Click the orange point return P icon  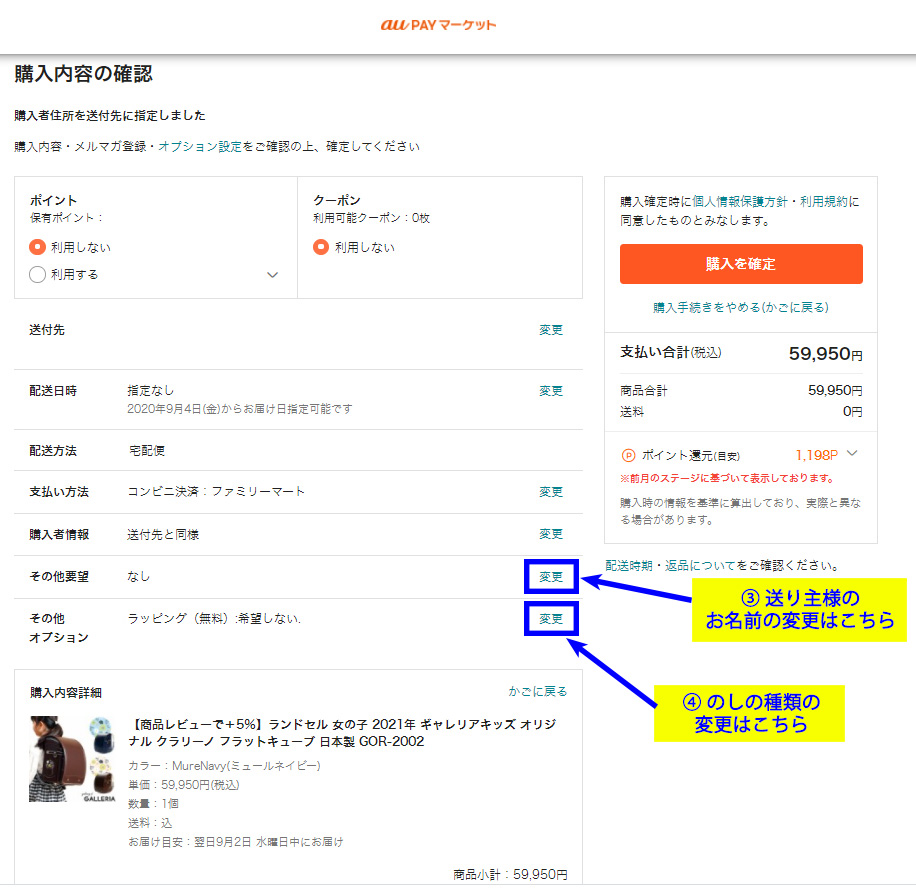pos(628,455)
